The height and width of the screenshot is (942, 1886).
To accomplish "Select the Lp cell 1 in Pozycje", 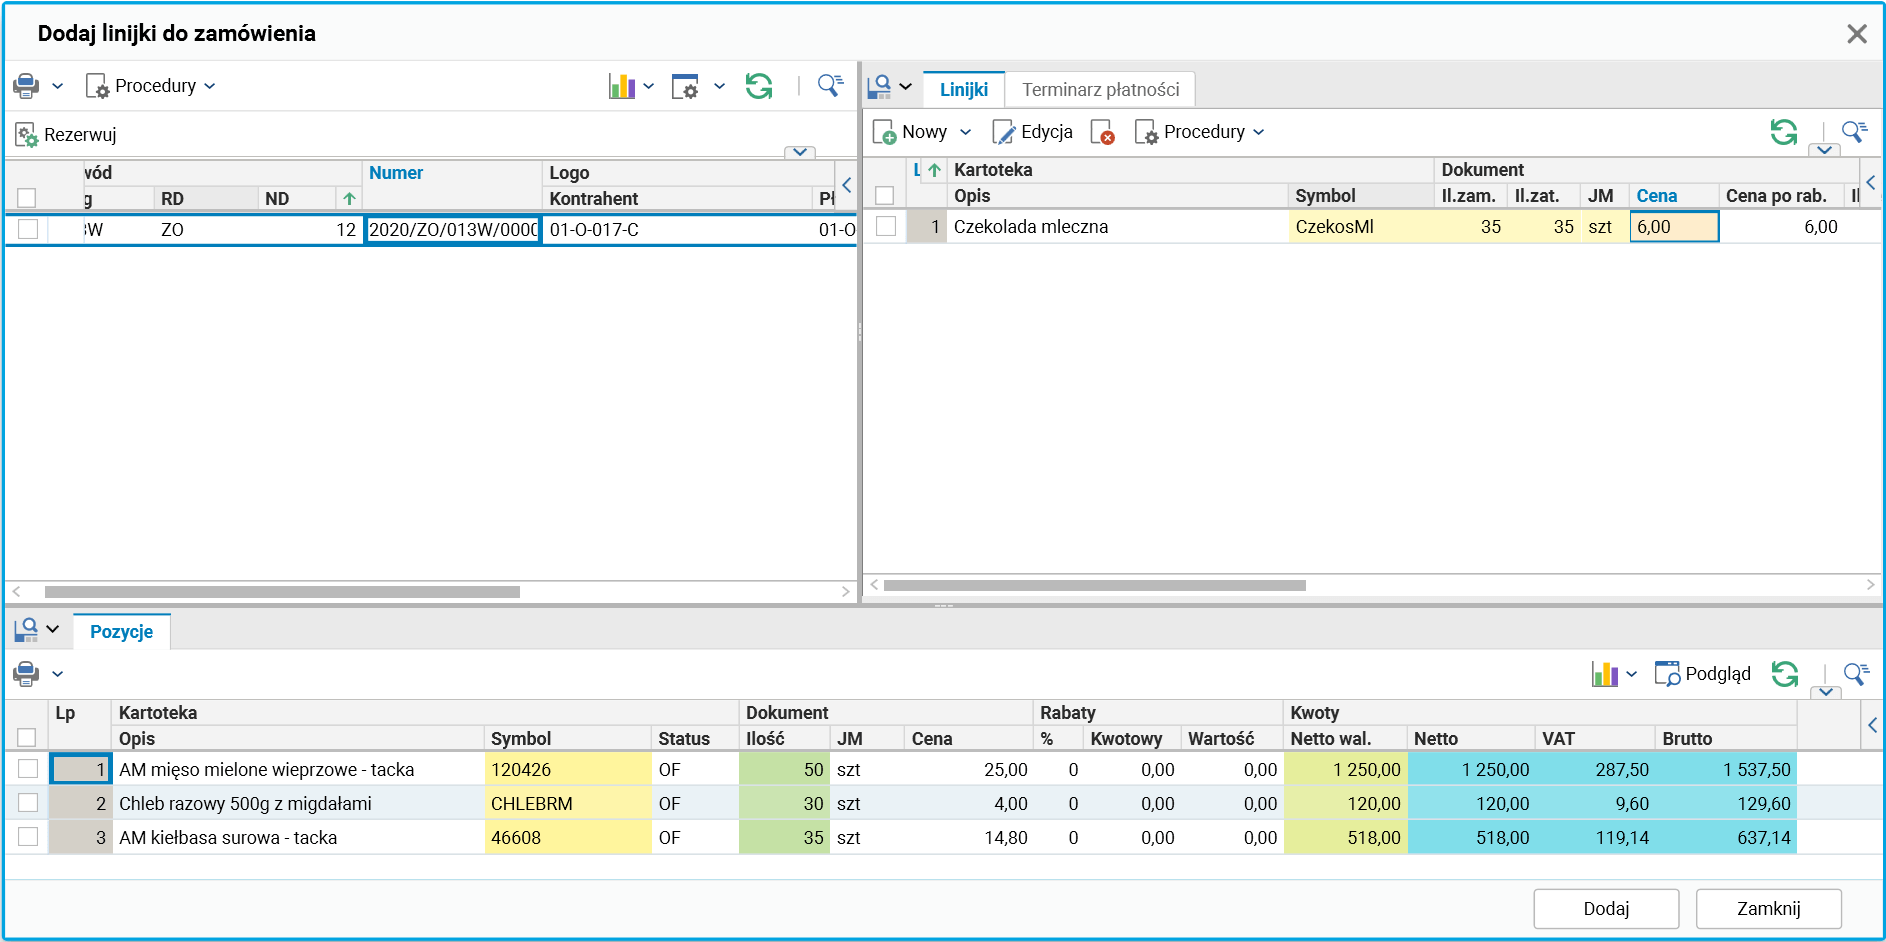I will (81, 770).
